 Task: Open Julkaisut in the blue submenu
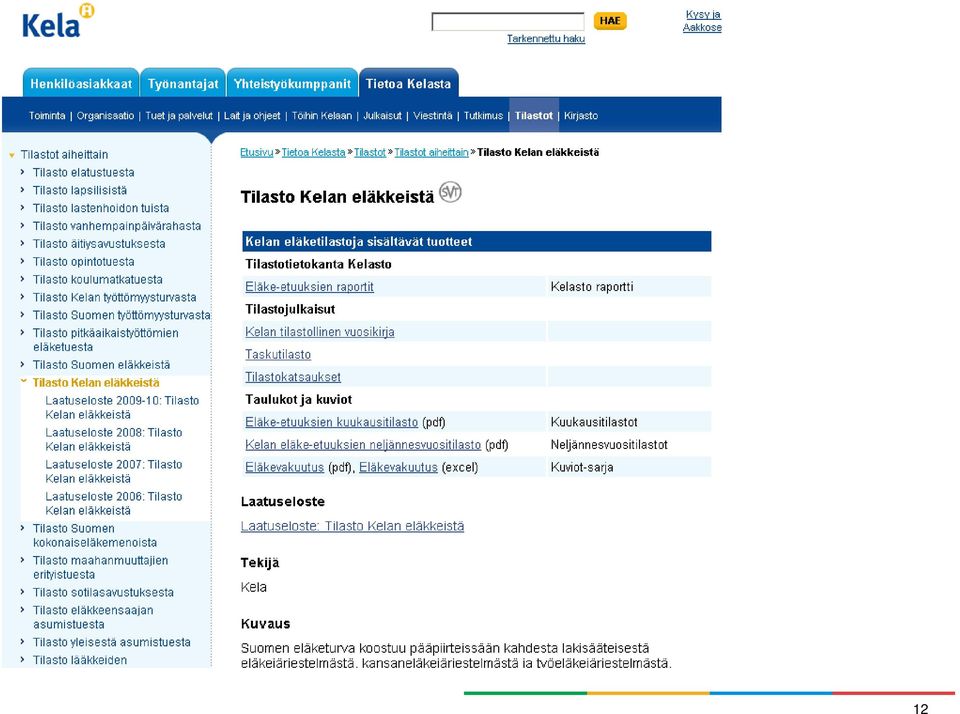coord(383,116)
